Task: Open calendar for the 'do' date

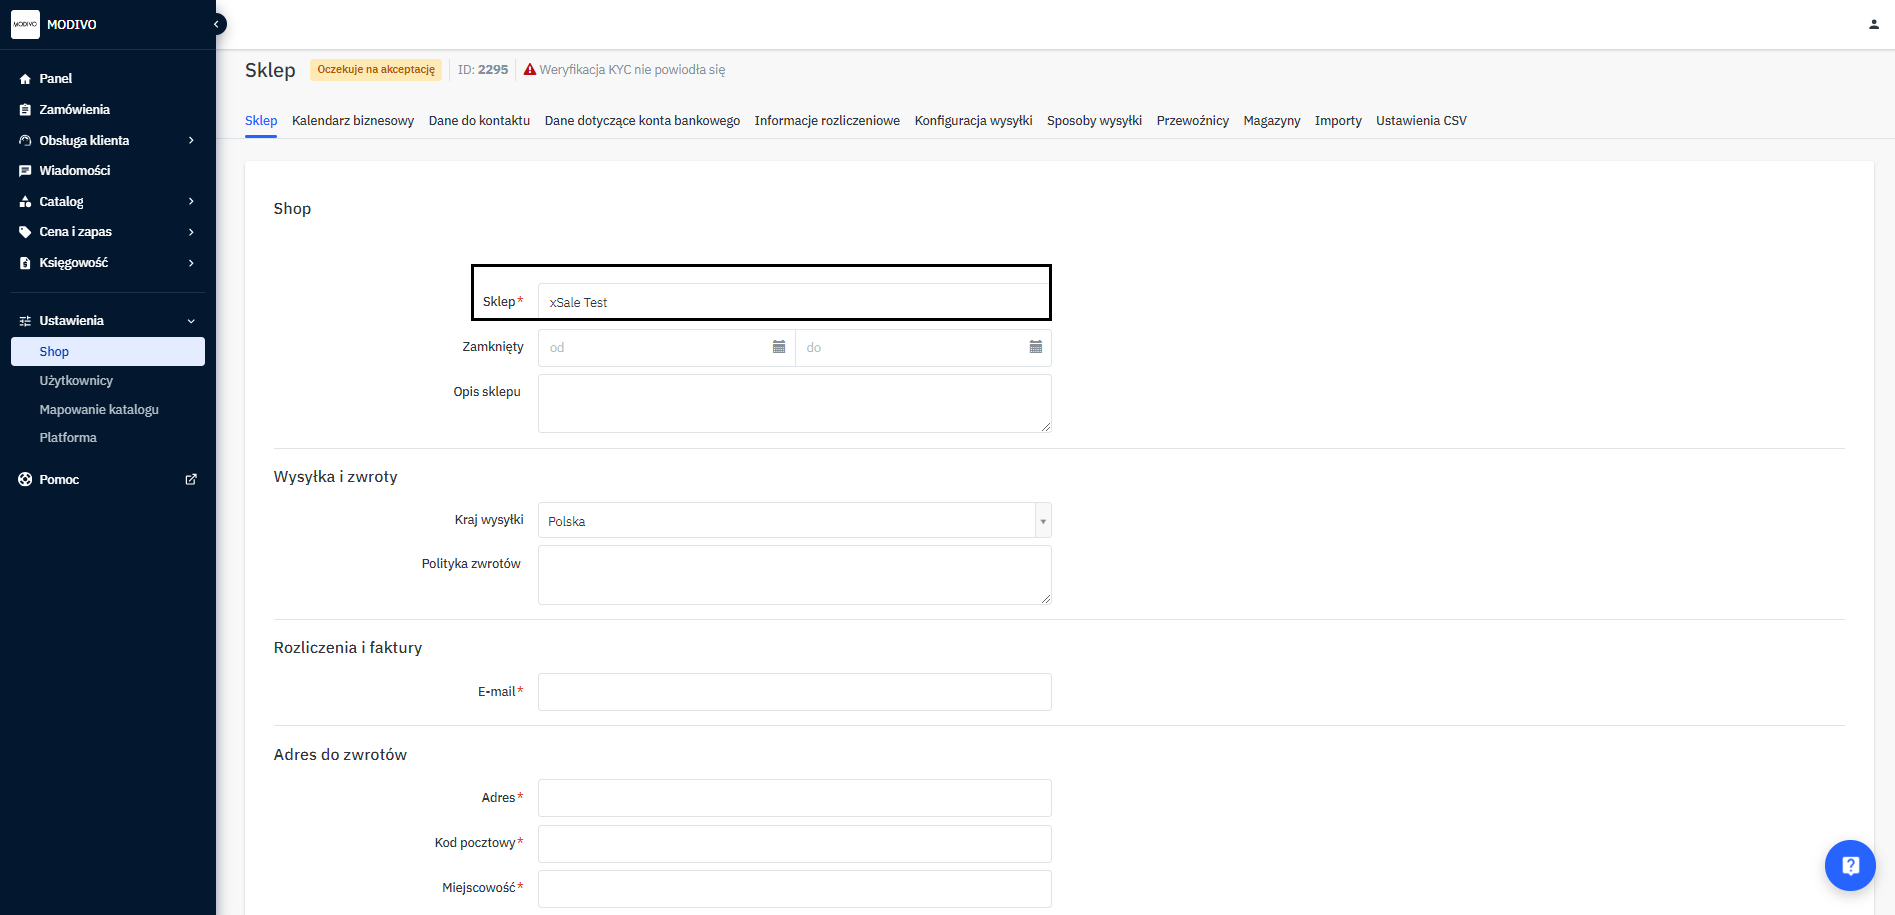Action: pyautogui.click(x=1035, y=347)
